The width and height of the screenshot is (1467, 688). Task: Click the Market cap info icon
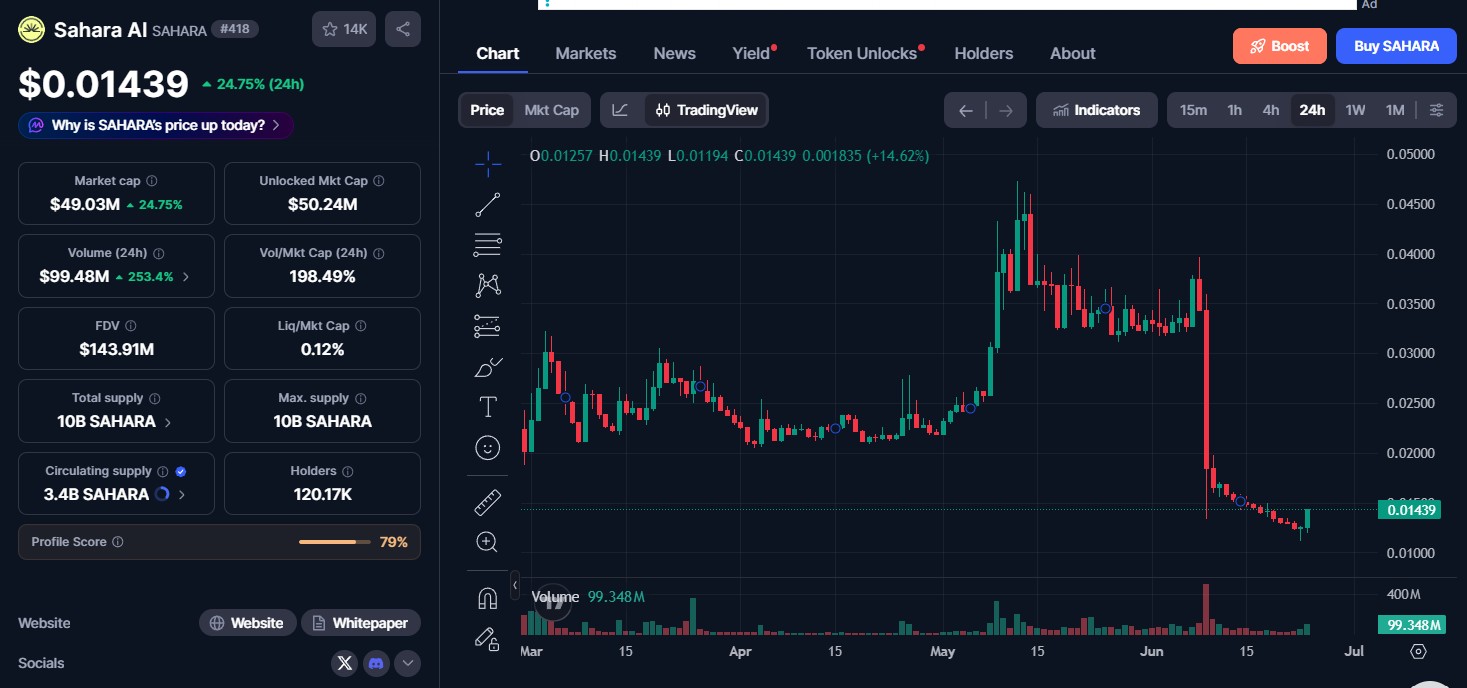[152, 181]
